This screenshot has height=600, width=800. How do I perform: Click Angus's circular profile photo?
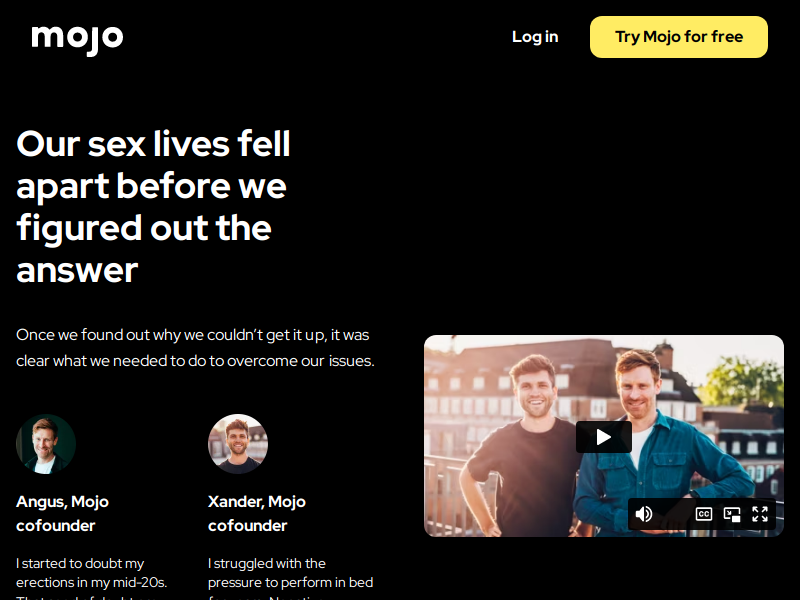tap(46, 444)
